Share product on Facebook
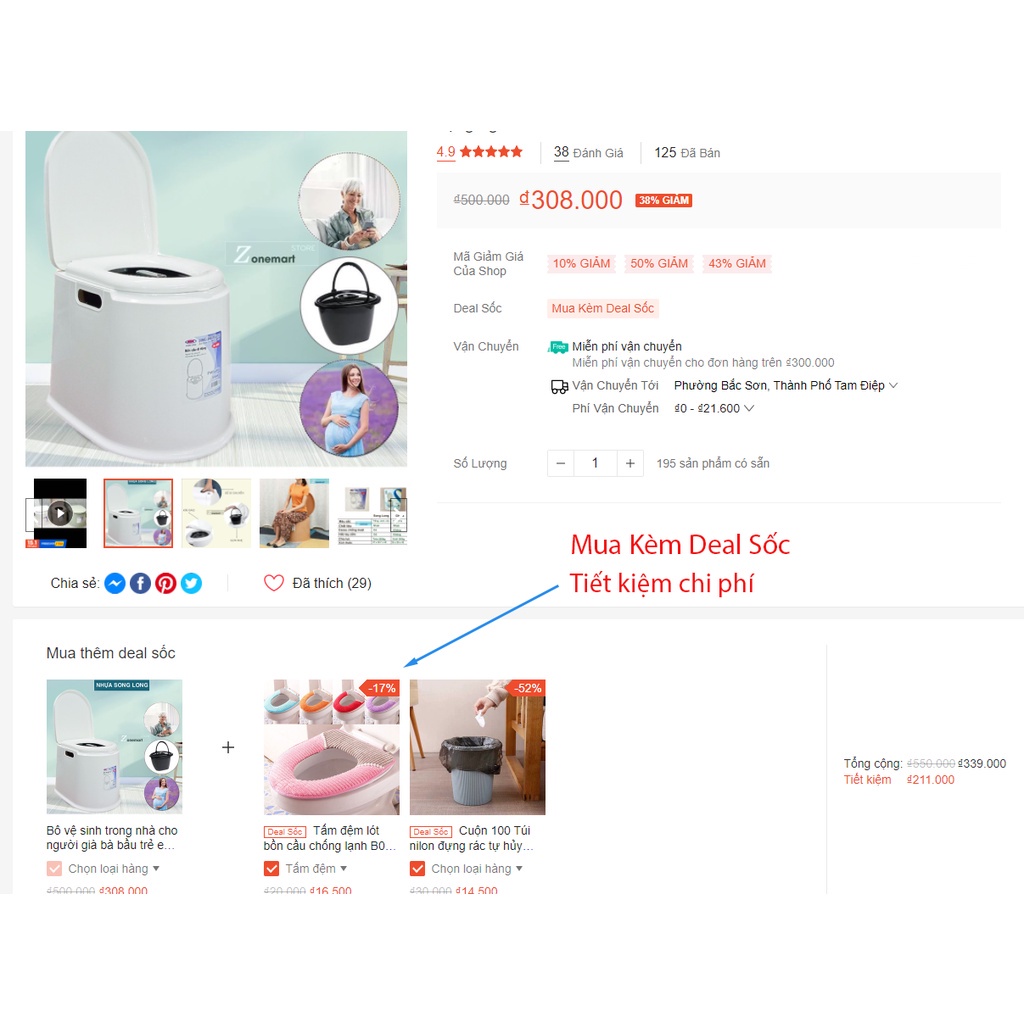 (140, 583)
